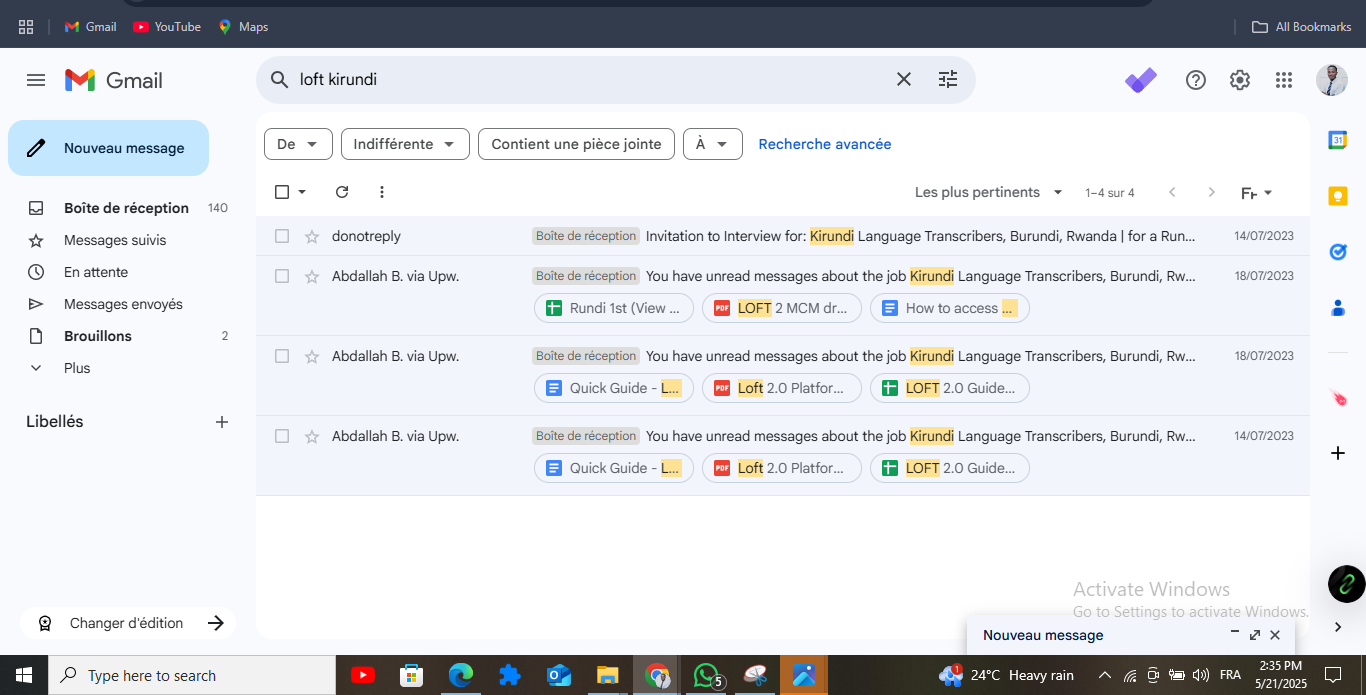The width and height of the screenshot is (1366, 695).
Task: Click Windows taskbar search box
Action: 192,675
